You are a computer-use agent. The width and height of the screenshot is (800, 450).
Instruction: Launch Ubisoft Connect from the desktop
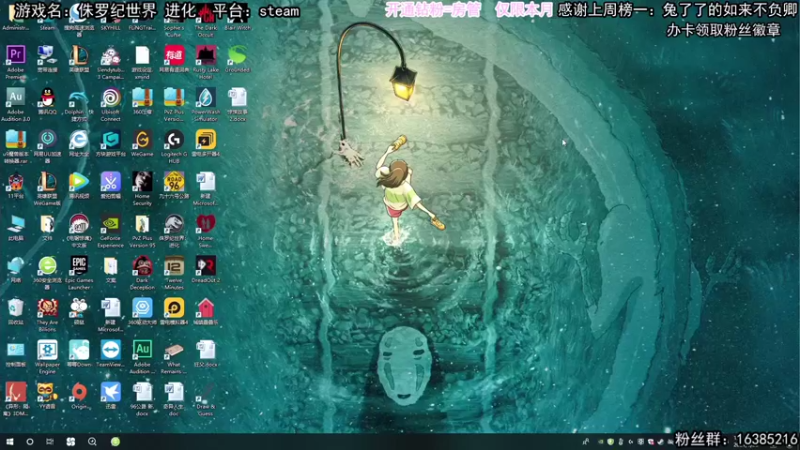click(110, 97)
